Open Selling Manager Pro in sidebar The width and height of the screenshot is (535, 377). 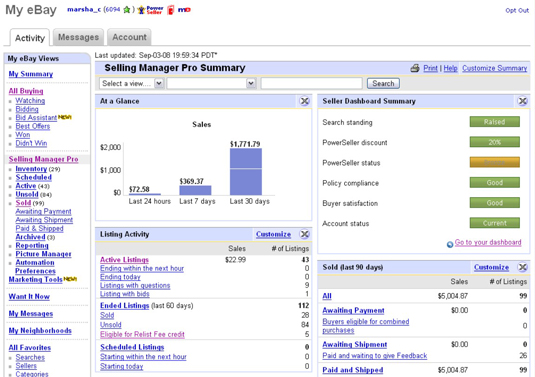(43, 159)
